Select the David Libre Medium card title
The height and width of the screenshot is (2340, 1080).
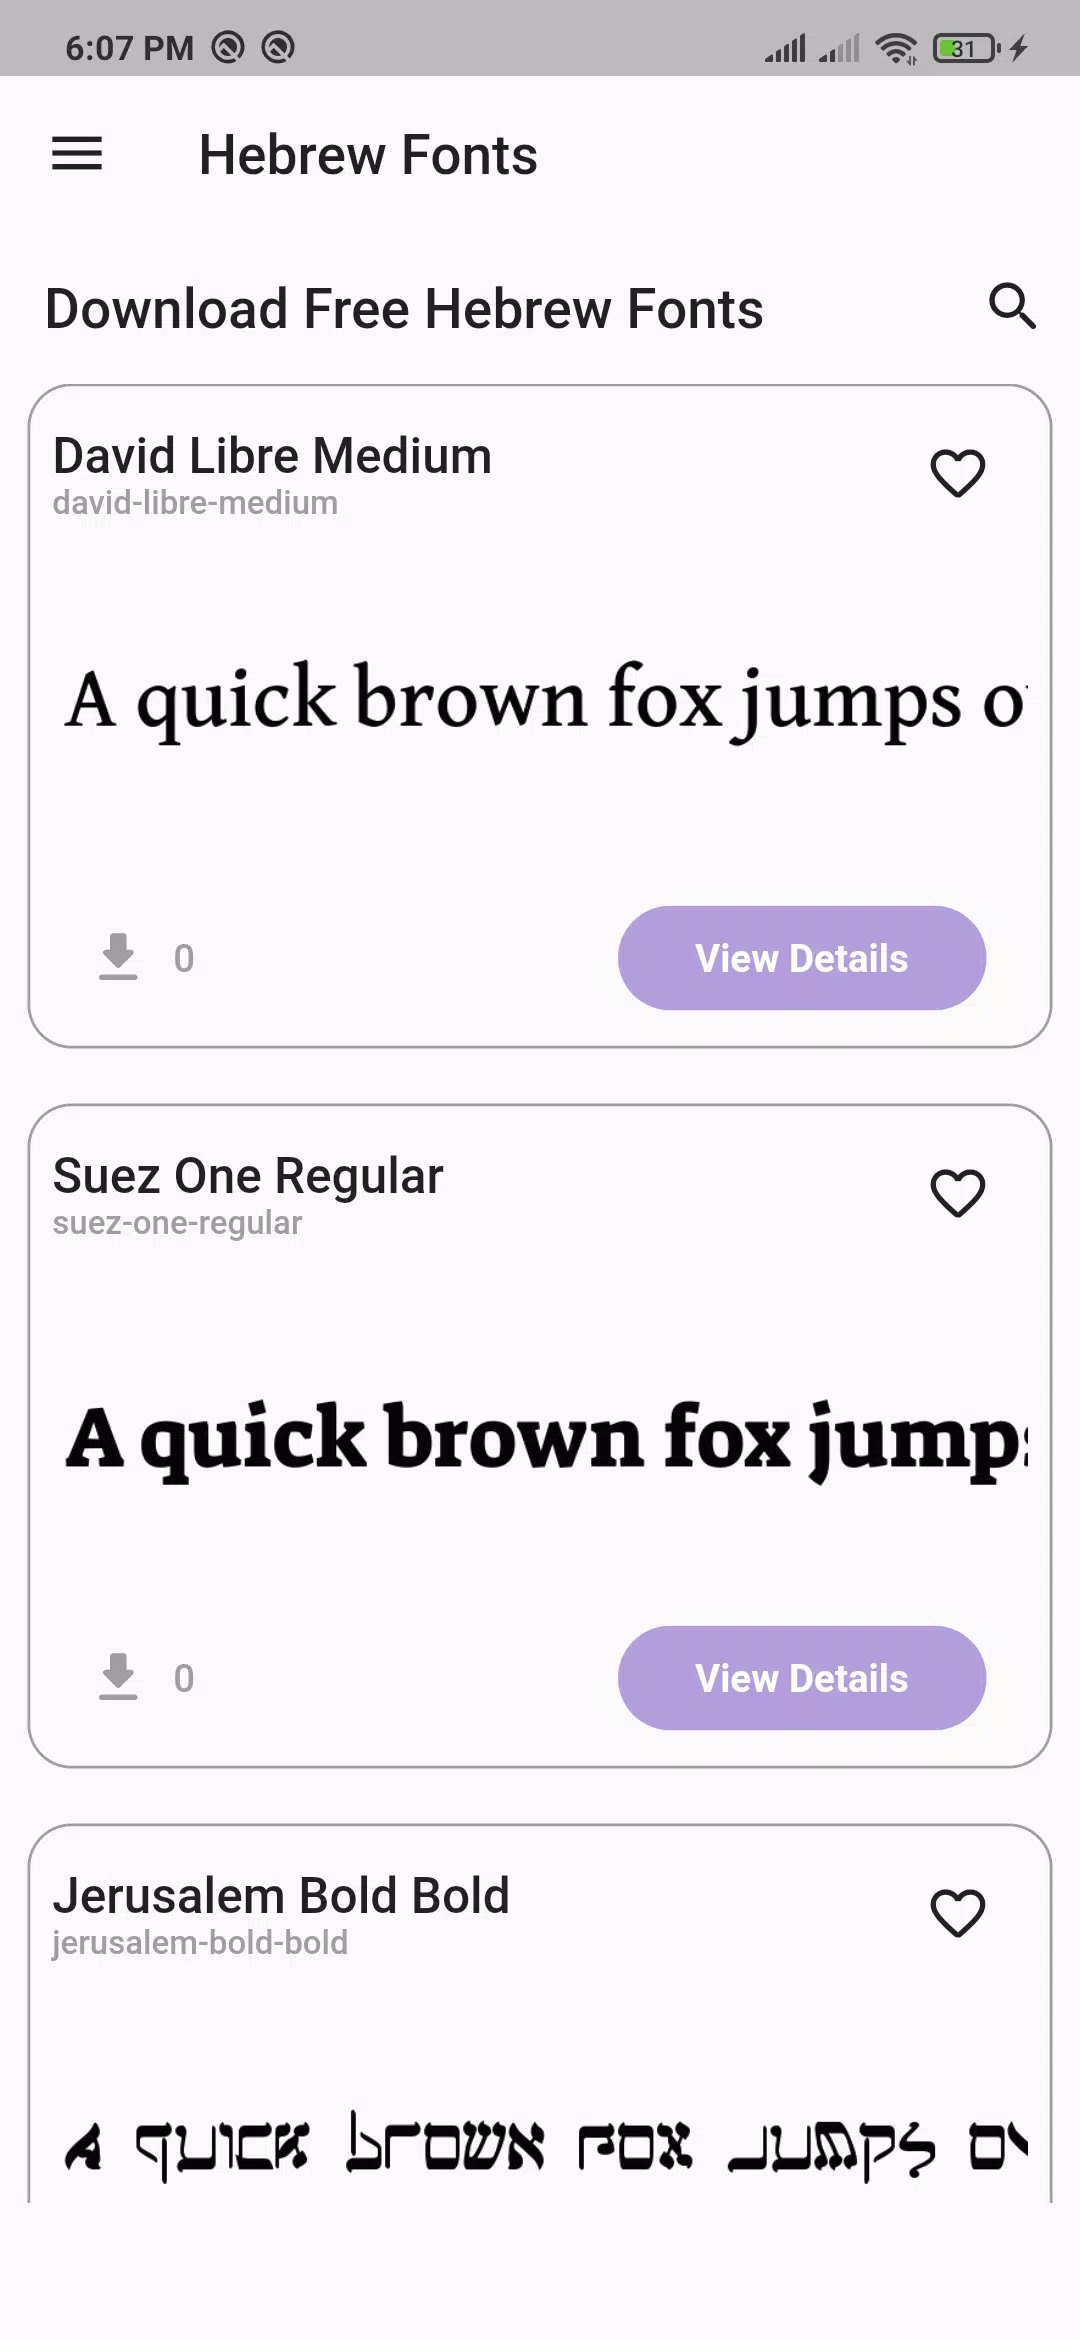click(271, 455)
